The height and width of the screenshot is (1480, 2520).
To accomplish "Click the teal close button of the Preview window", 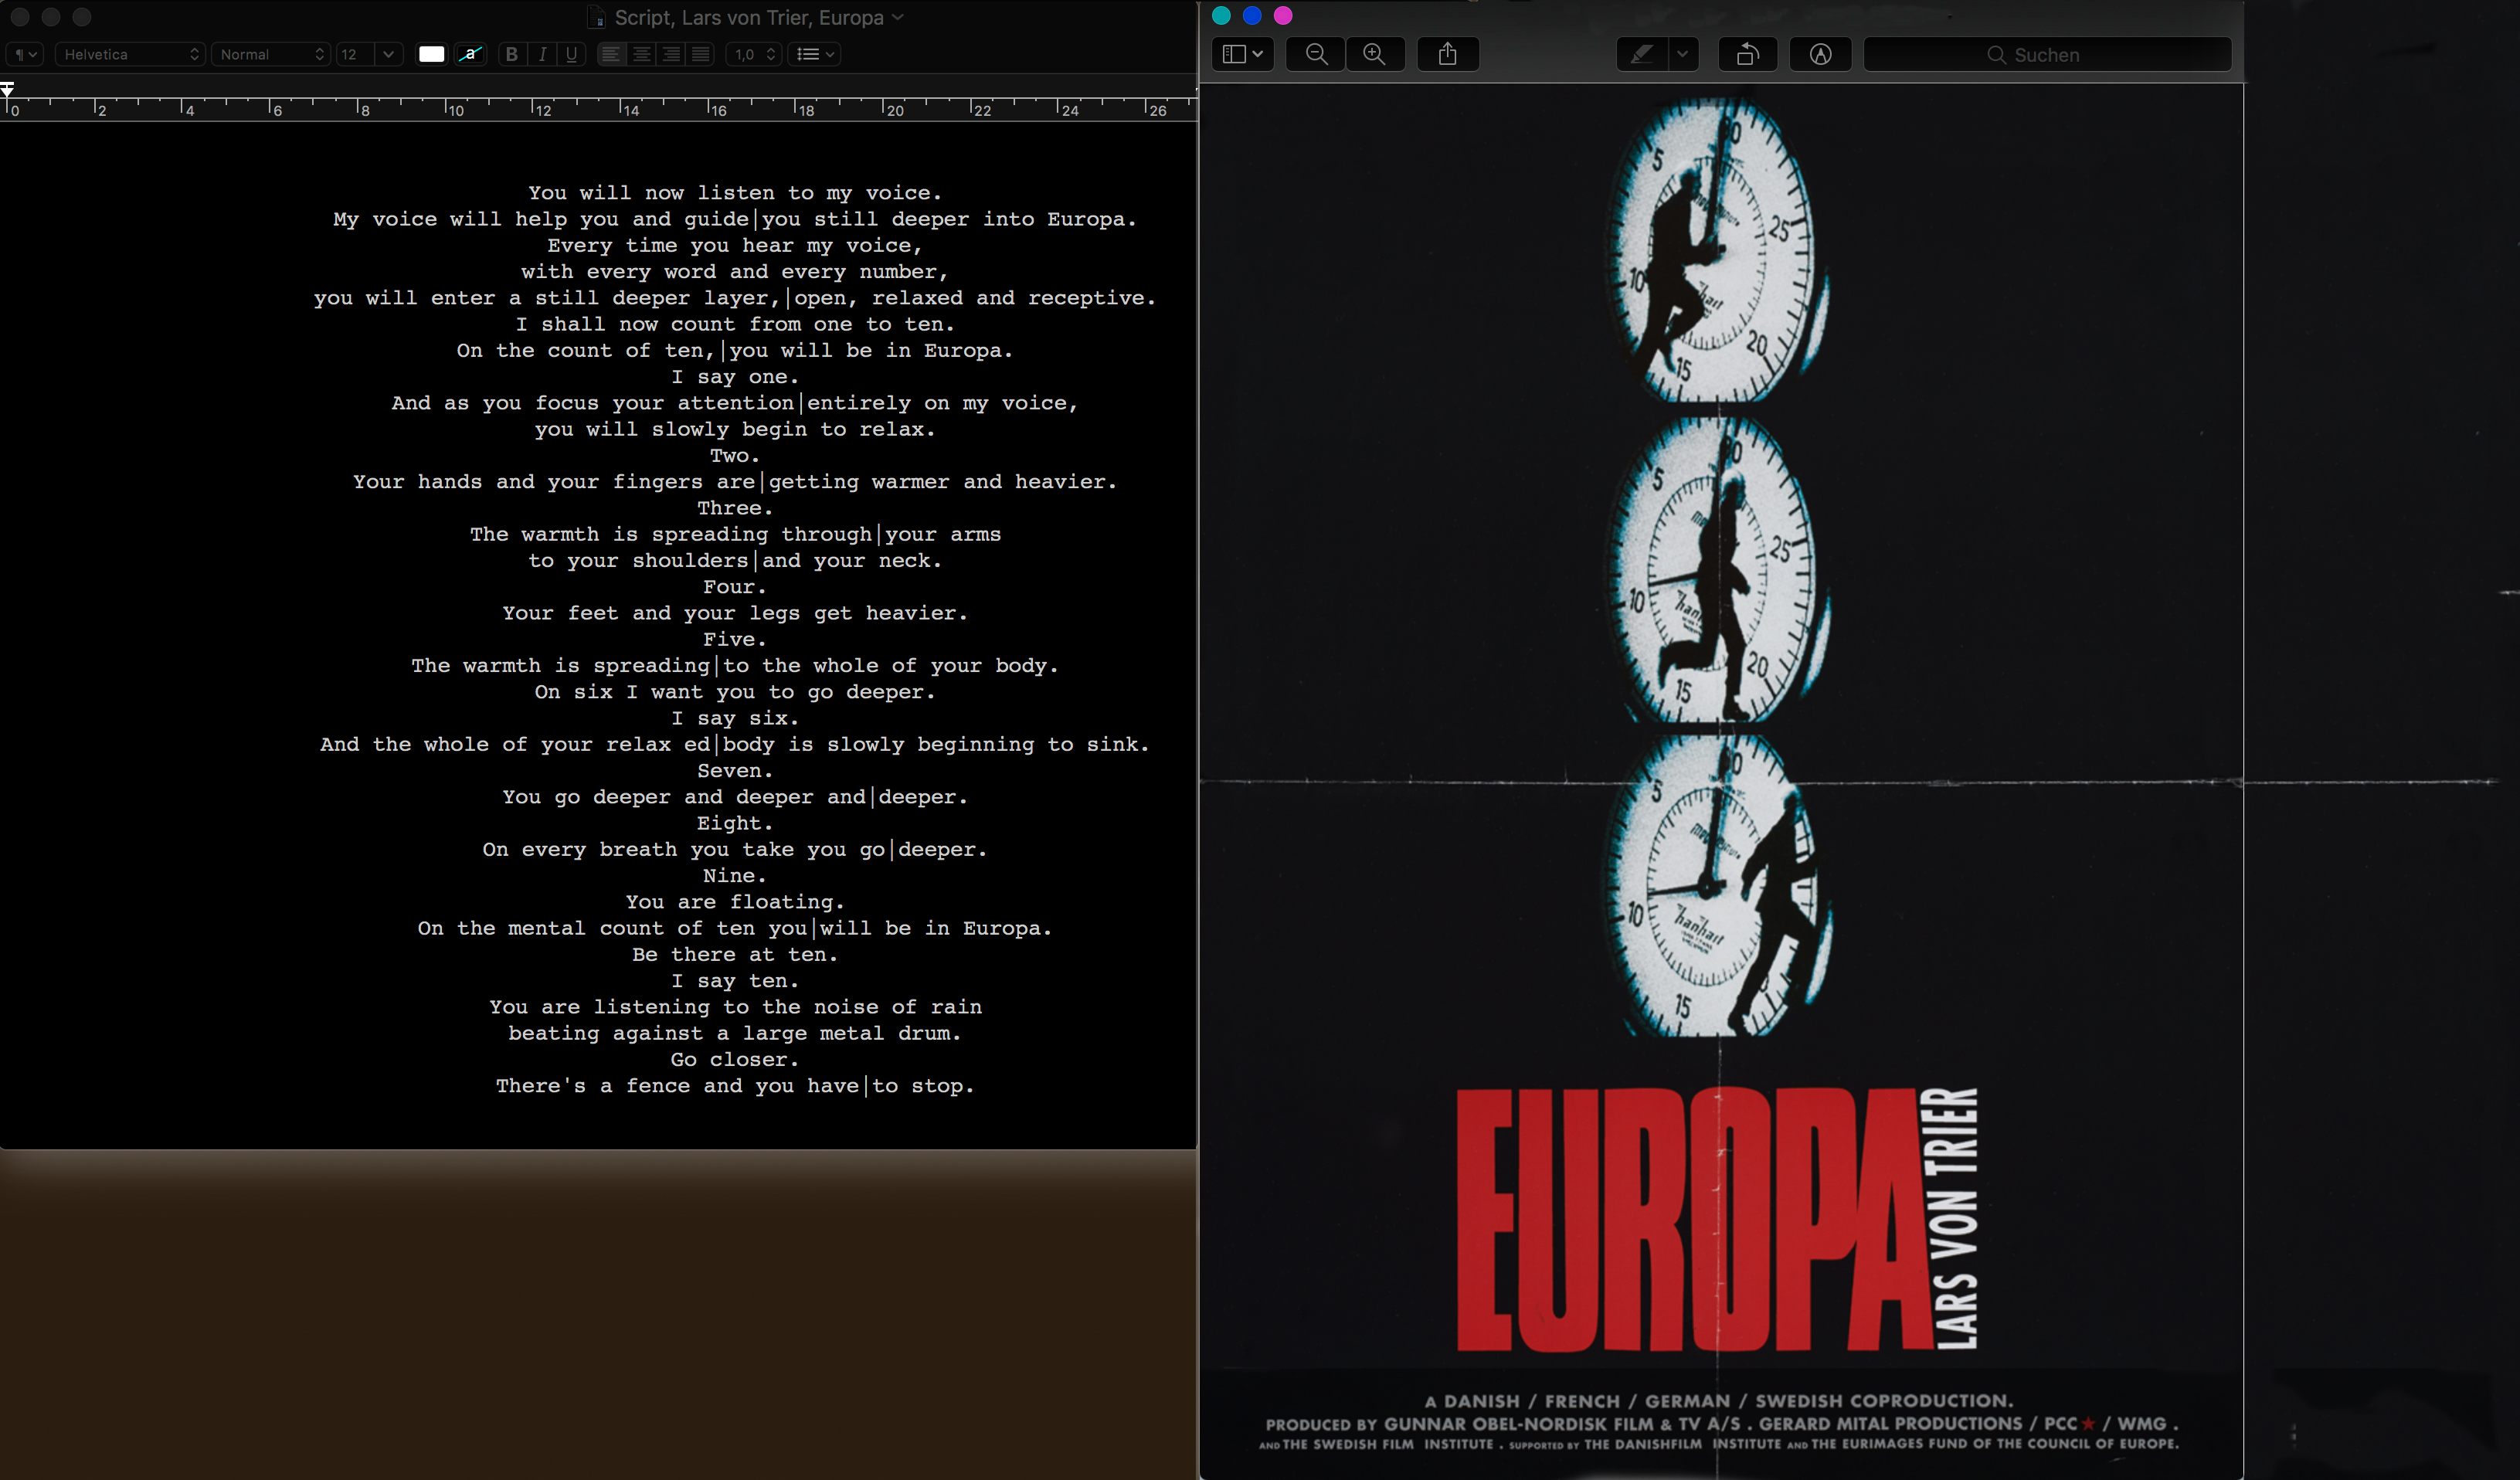I will (1221, 15).
